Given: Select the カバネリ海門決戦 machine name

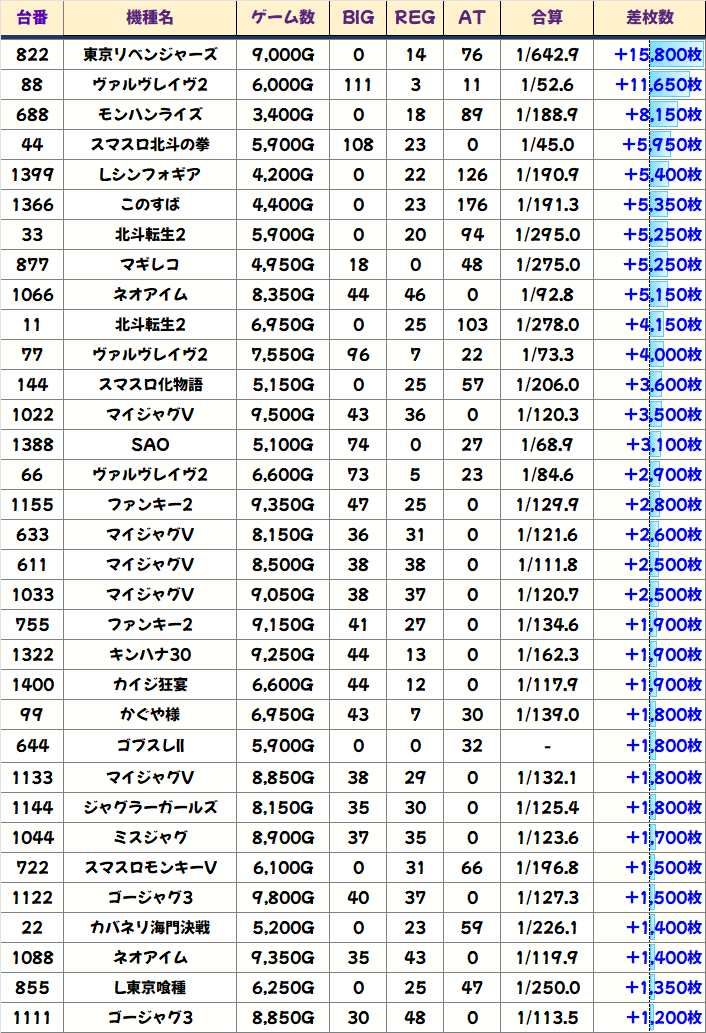Looking at the screenshot, I should click(x=150, y=928).
